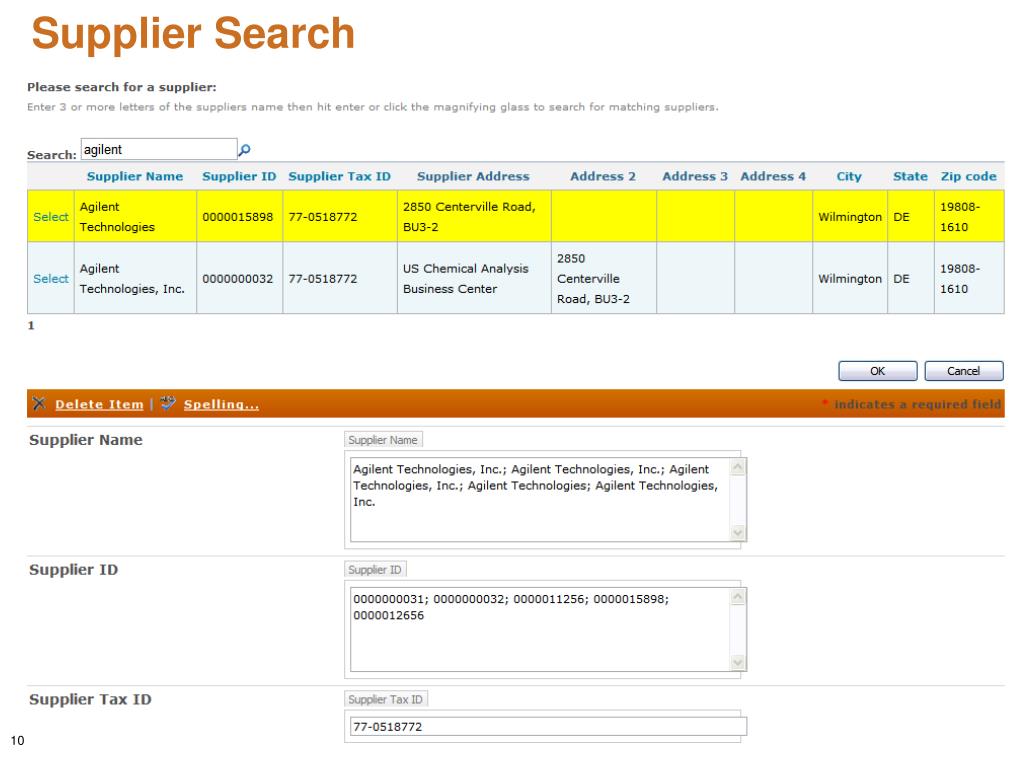
Task: Sort by the Zip code column header
Action: click(968, 176)
